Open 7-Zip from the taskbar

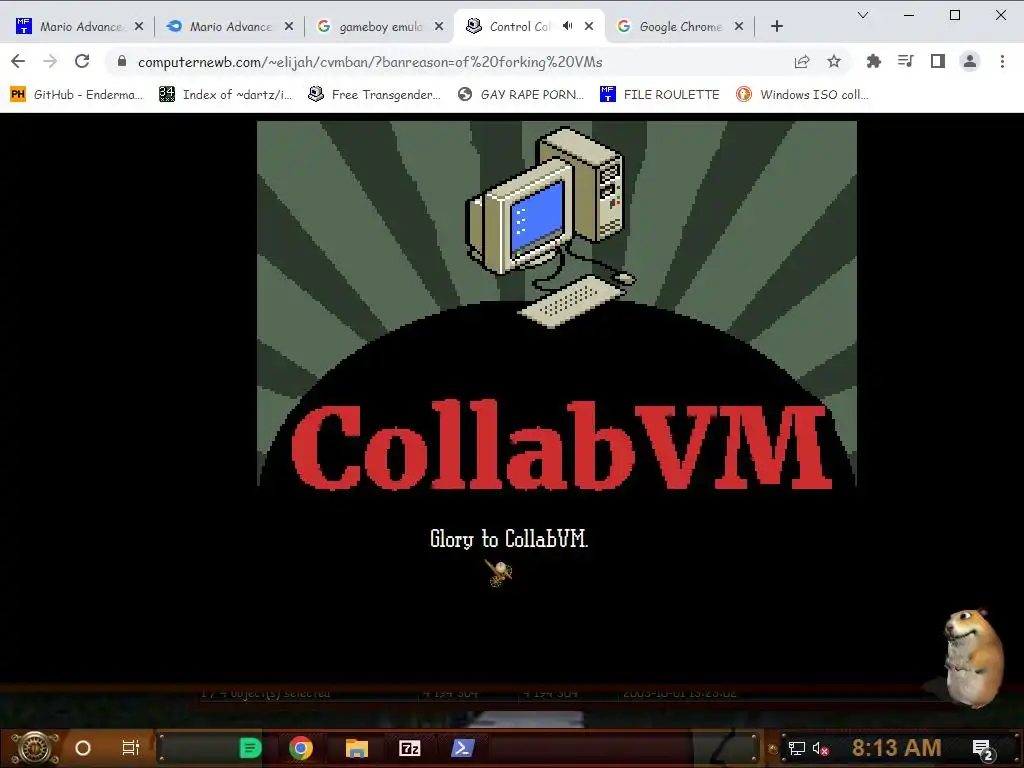pyautogui.click(x=409, y=748)
